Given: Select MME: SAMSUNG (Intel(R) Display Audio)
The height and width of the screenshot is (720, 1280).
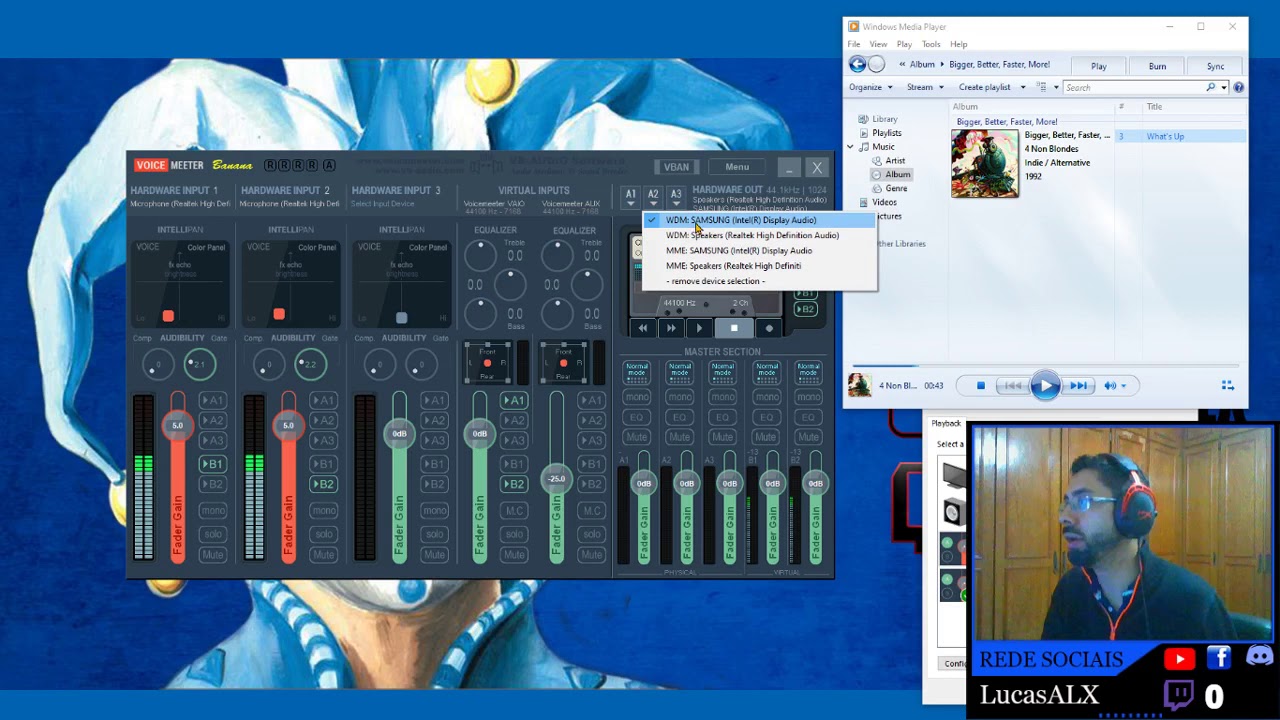Looking at the screenshot, I should (759, 251).
